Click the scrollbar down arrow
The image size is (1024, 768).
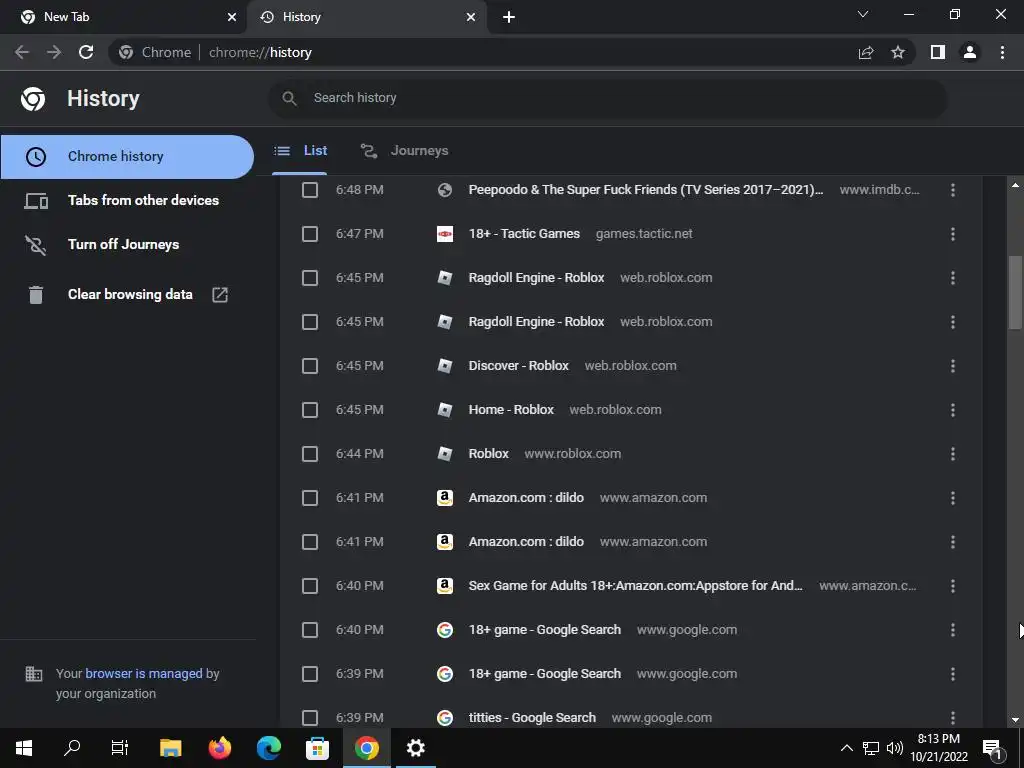[x=1015, y=720]
